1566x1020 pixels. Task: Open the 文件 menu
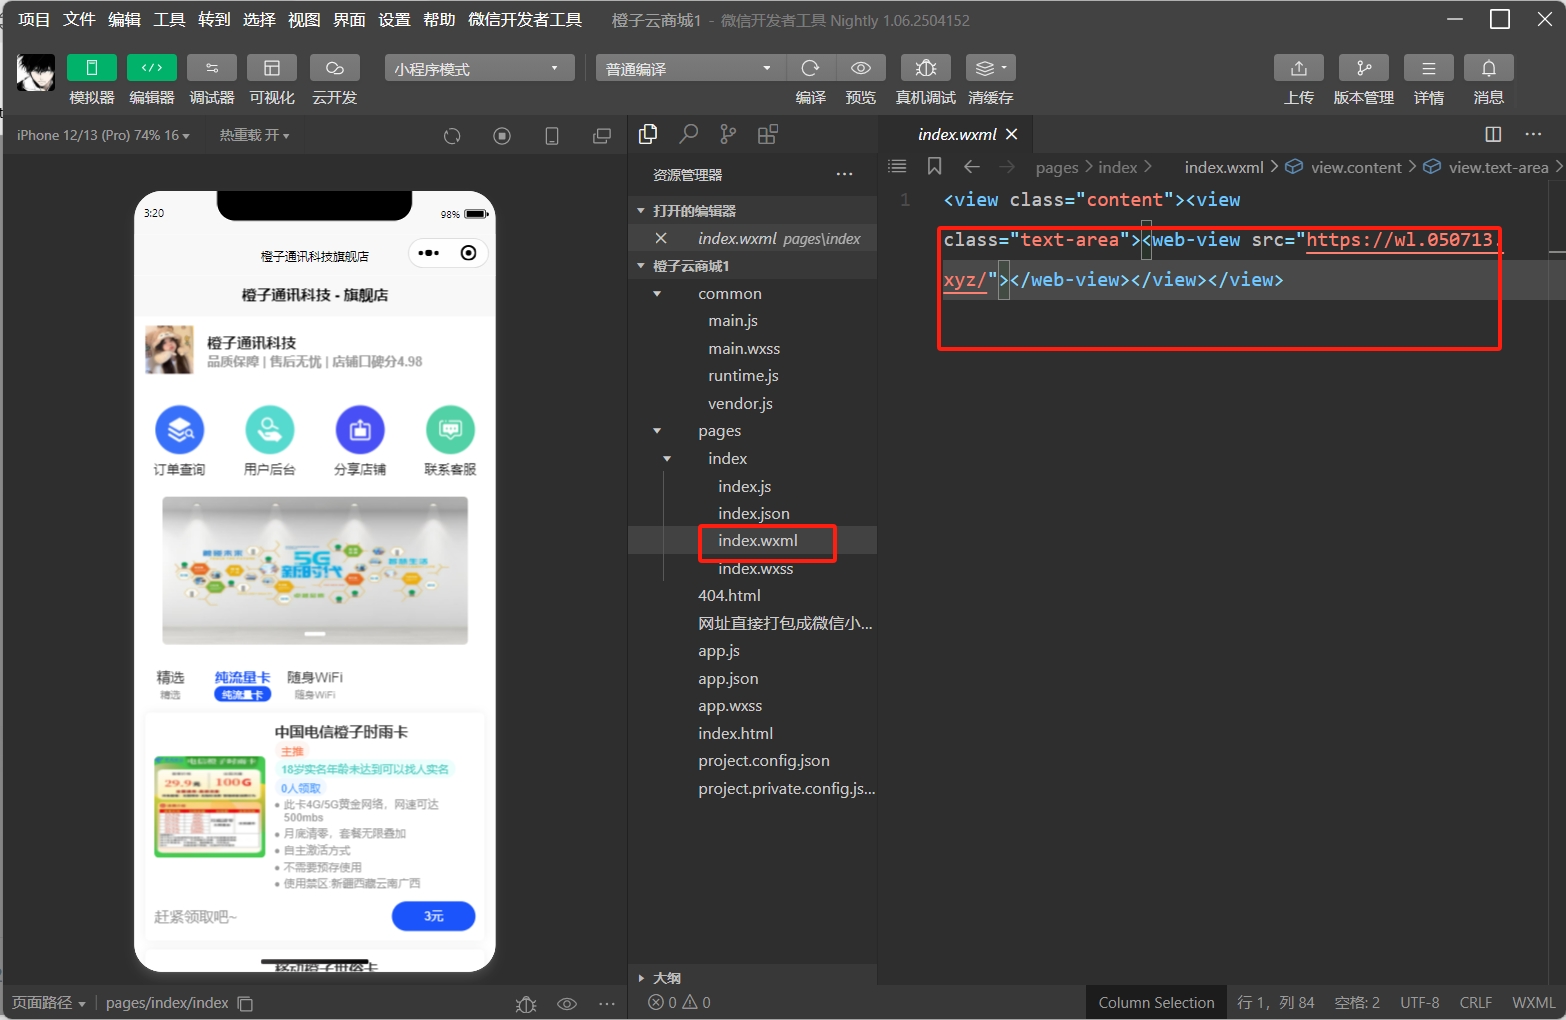tap(79, 20)
